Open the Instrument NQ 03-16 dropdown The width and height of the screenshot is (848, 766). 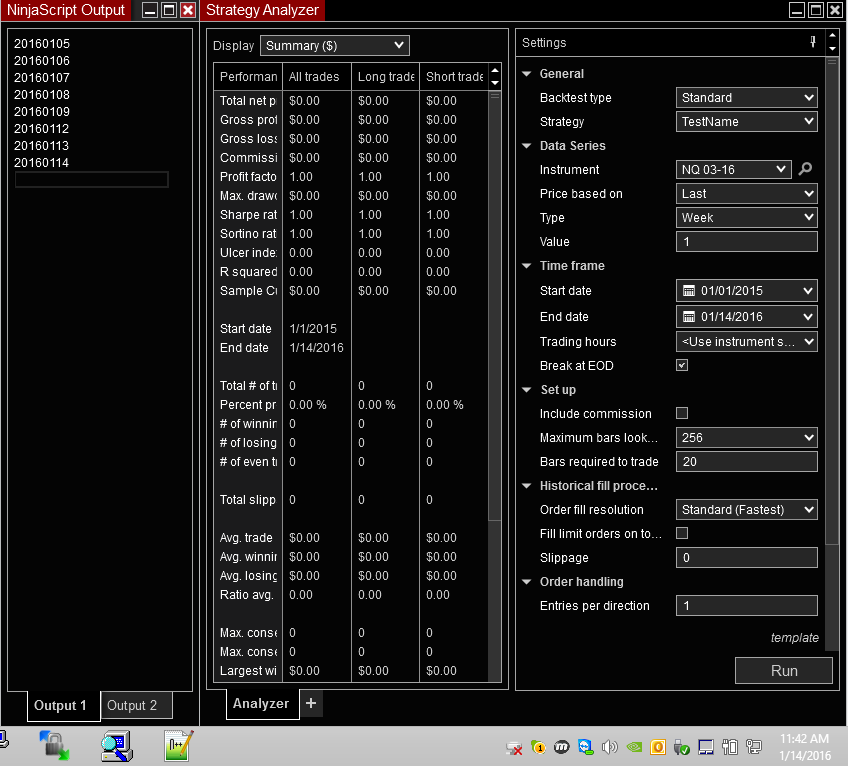[x=734, y=169]
